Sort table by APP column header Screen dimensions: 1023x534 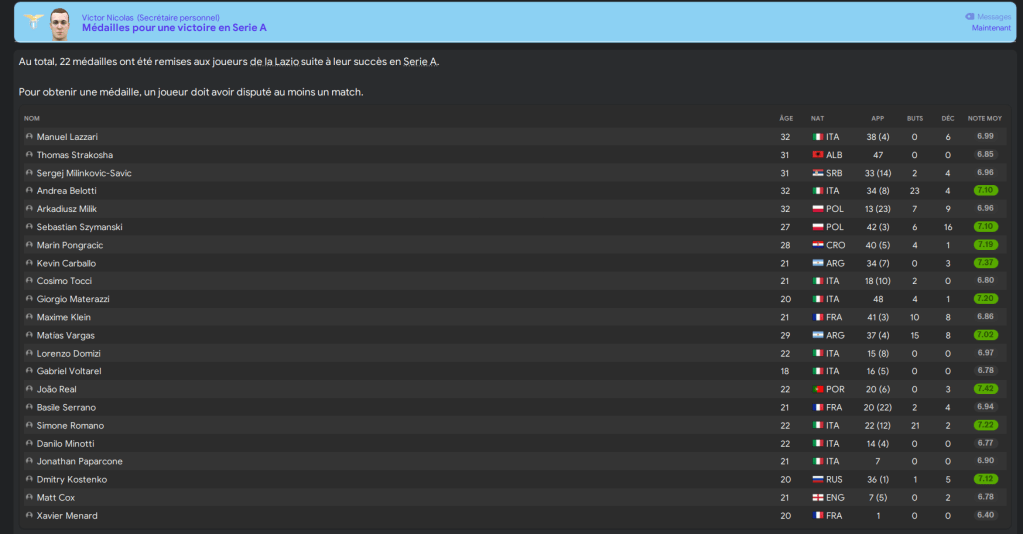877,118
